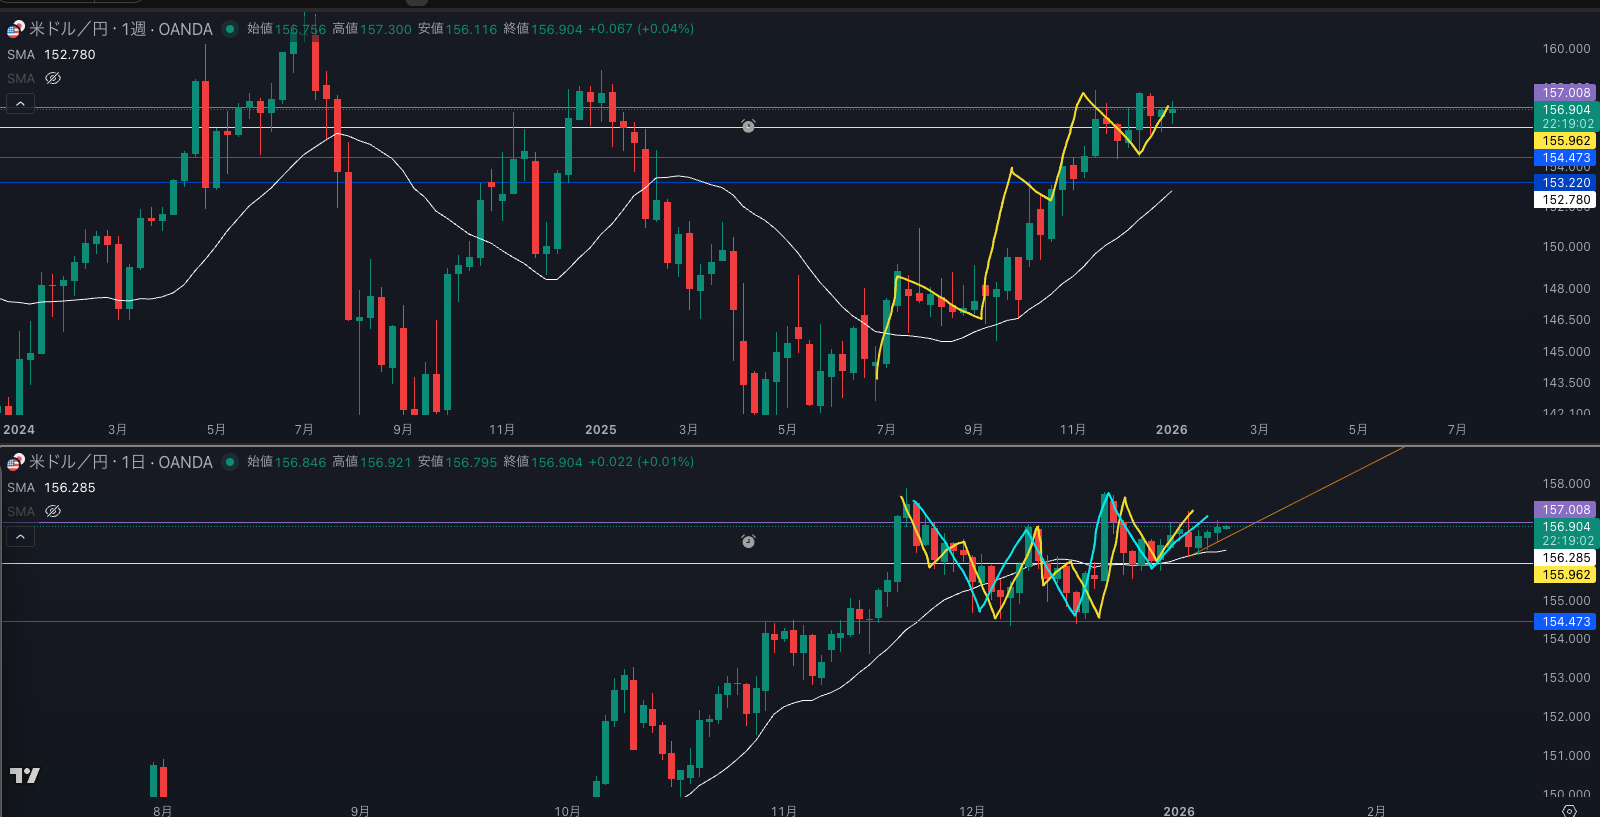Collapse the indicator legend on weekly chart
The height and width of the screenshot is (817, 1600).
[20, 104]
